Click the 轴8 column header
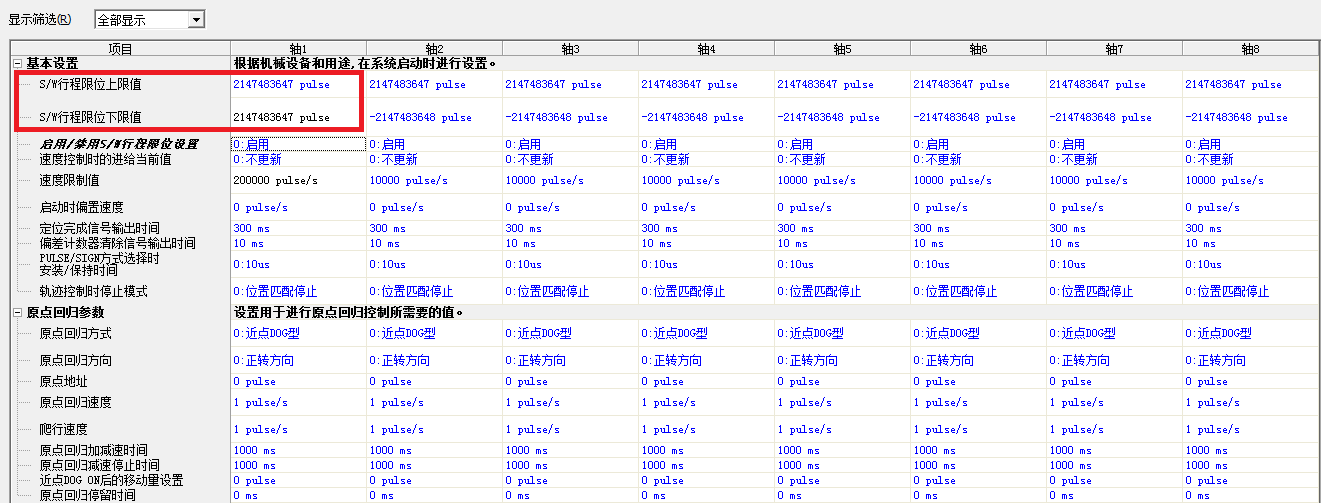 click(1250, 48)
